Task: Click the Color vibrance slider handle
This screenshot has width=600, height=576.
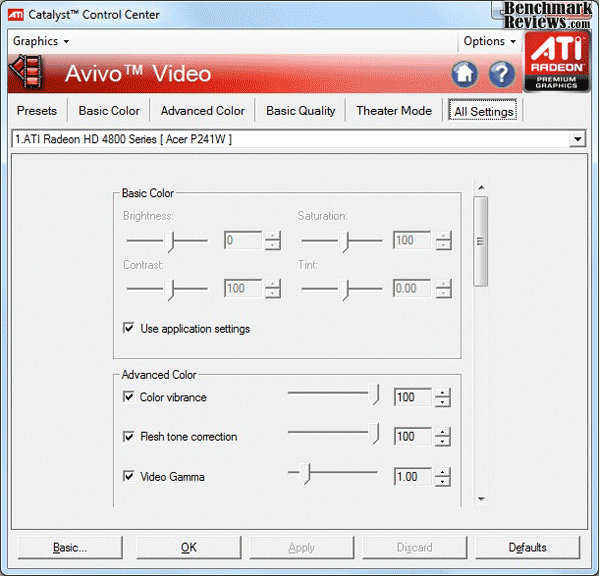Action: 374,394
